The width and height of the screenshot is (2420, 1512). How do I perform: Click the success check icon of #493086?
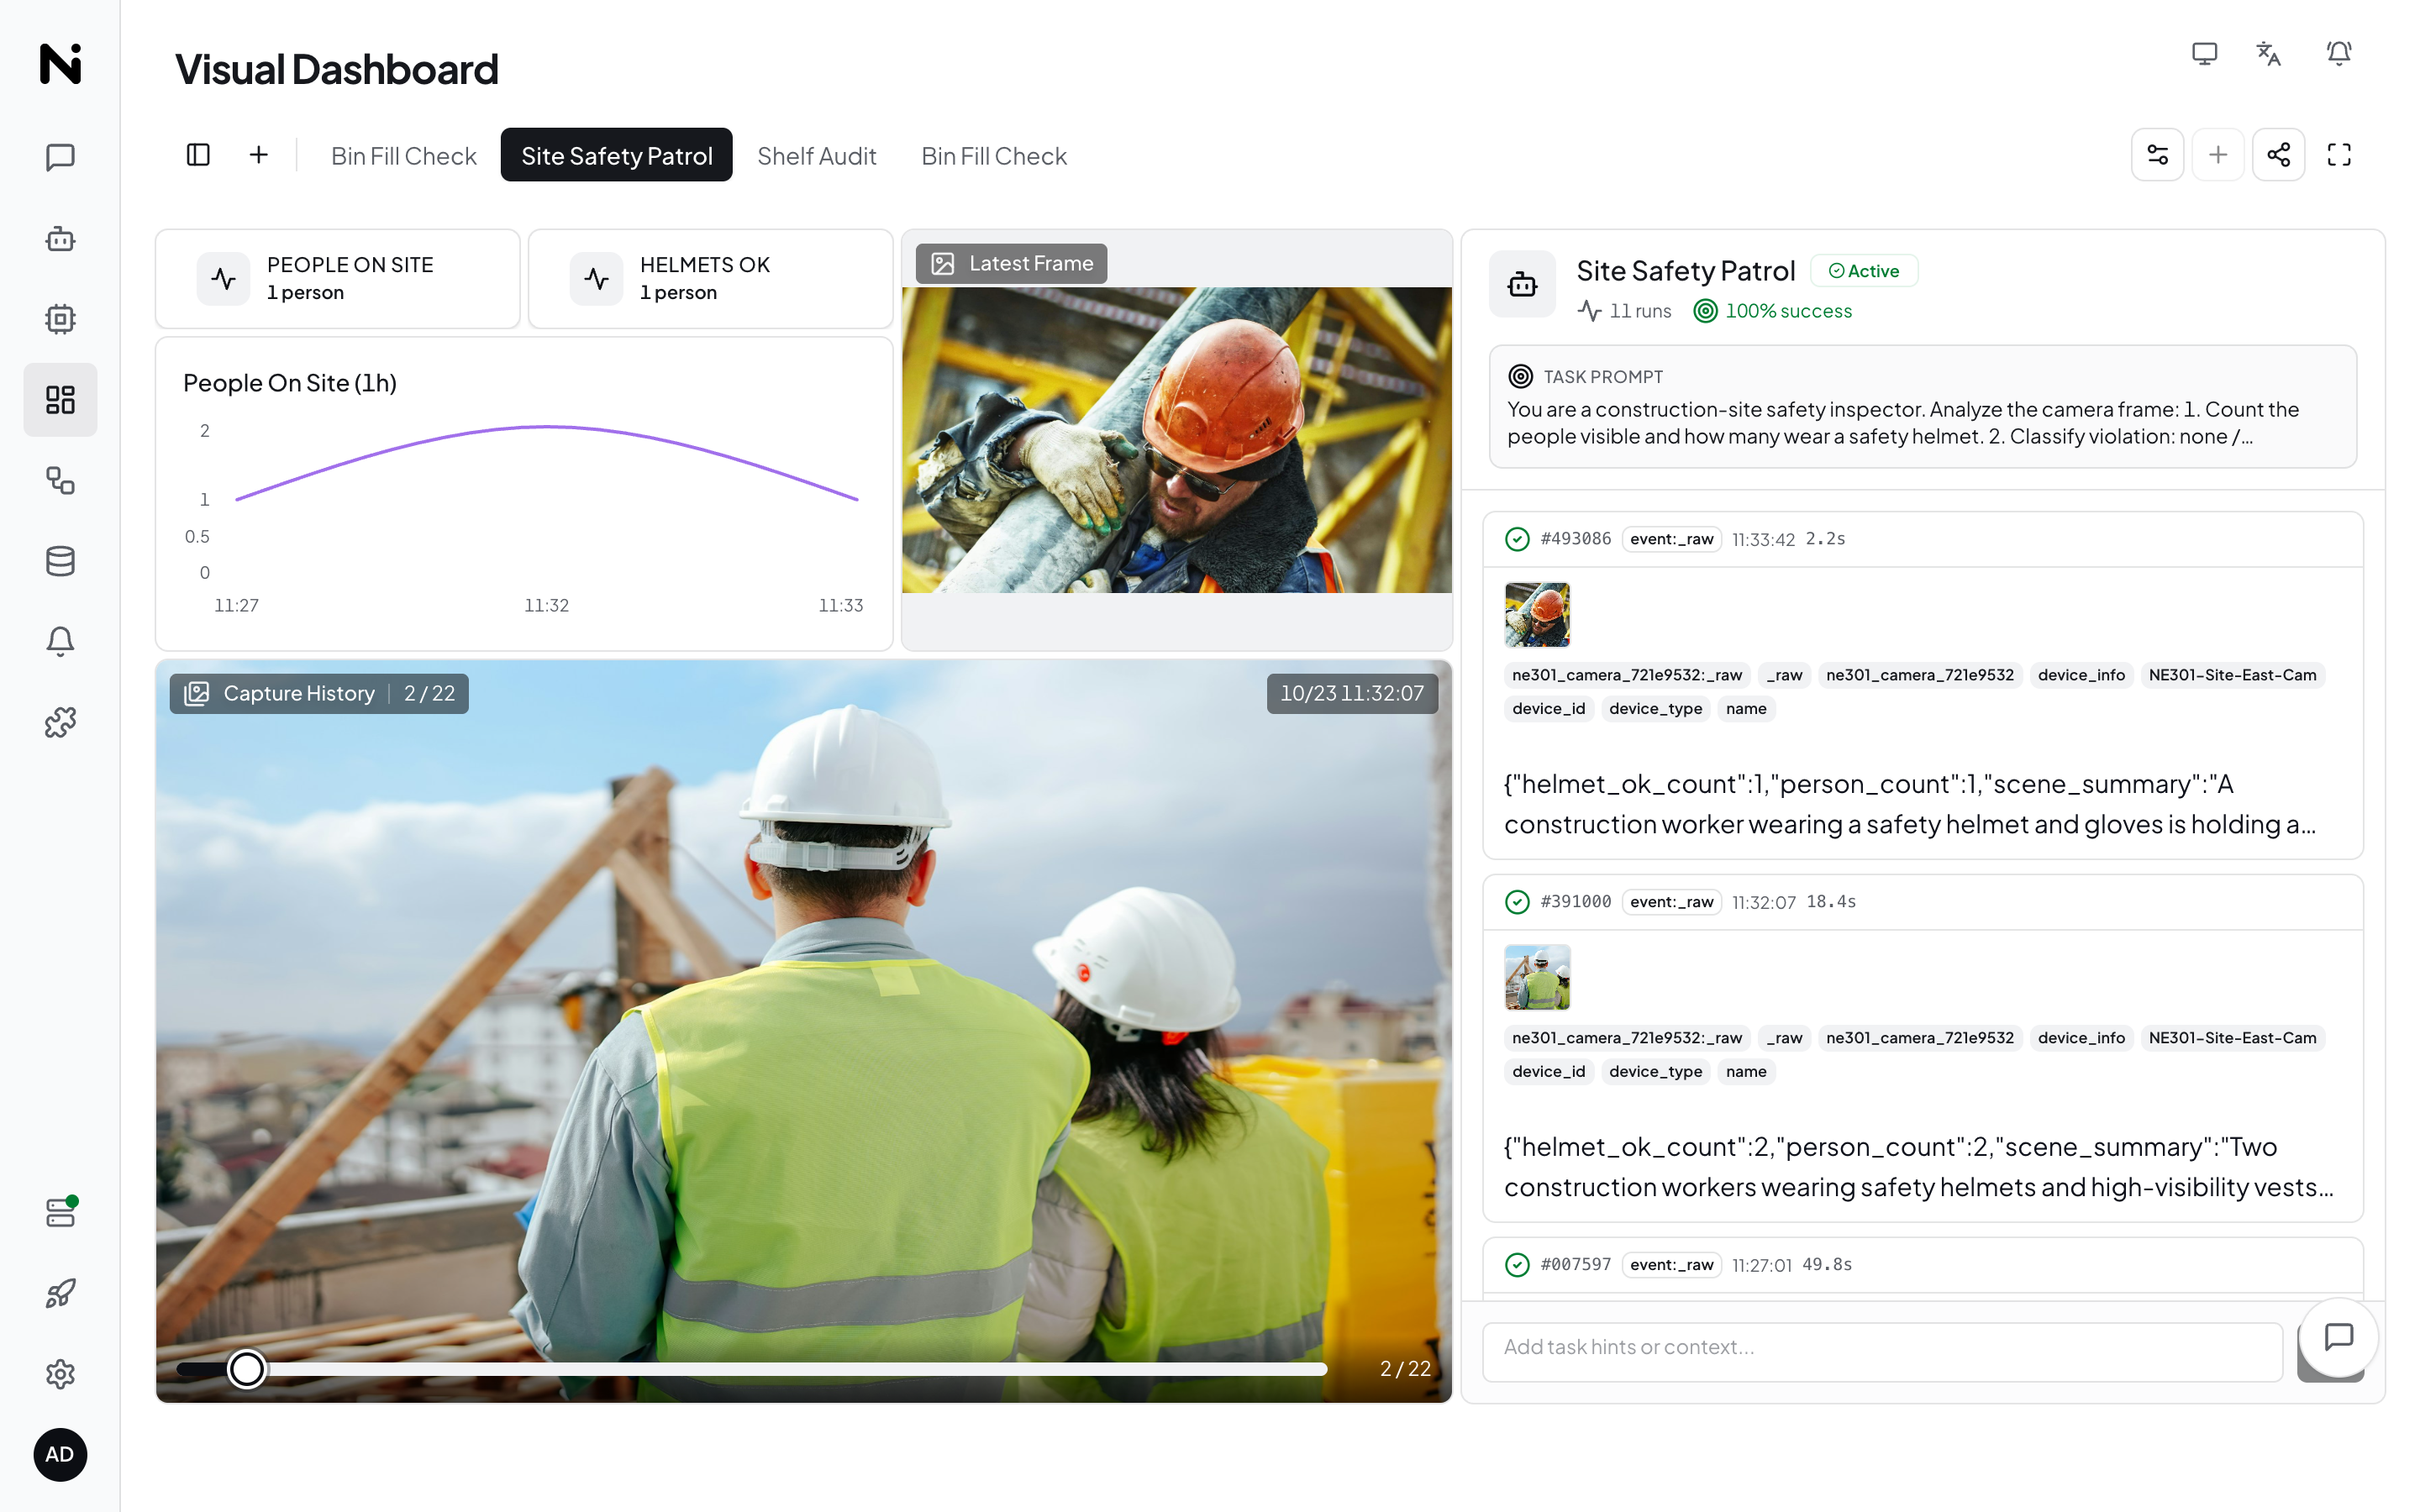(x=1517, y=539)
